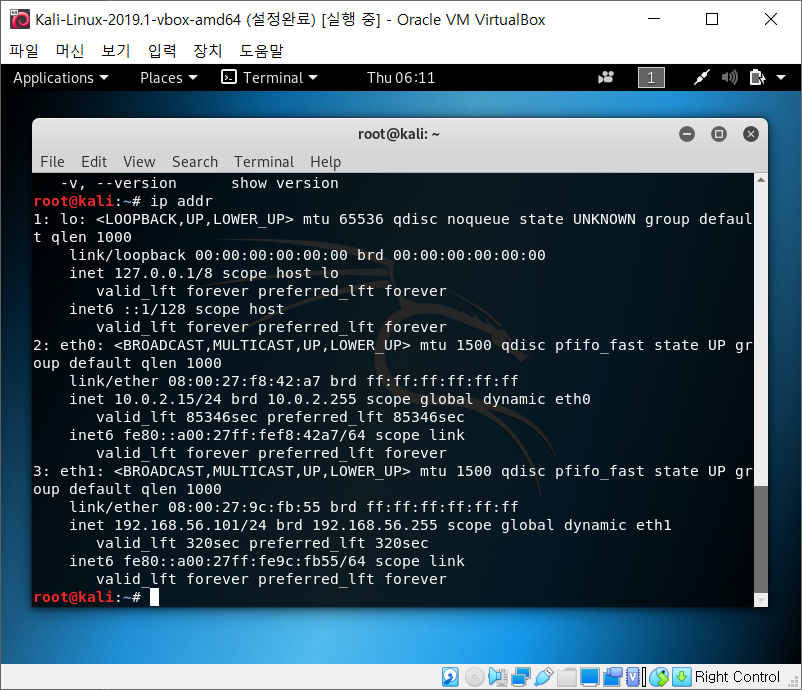802x690 pixels.
Task: Click the MAC address 08:00:27:f8:42:a7
Action: click(x=244, y=382)
